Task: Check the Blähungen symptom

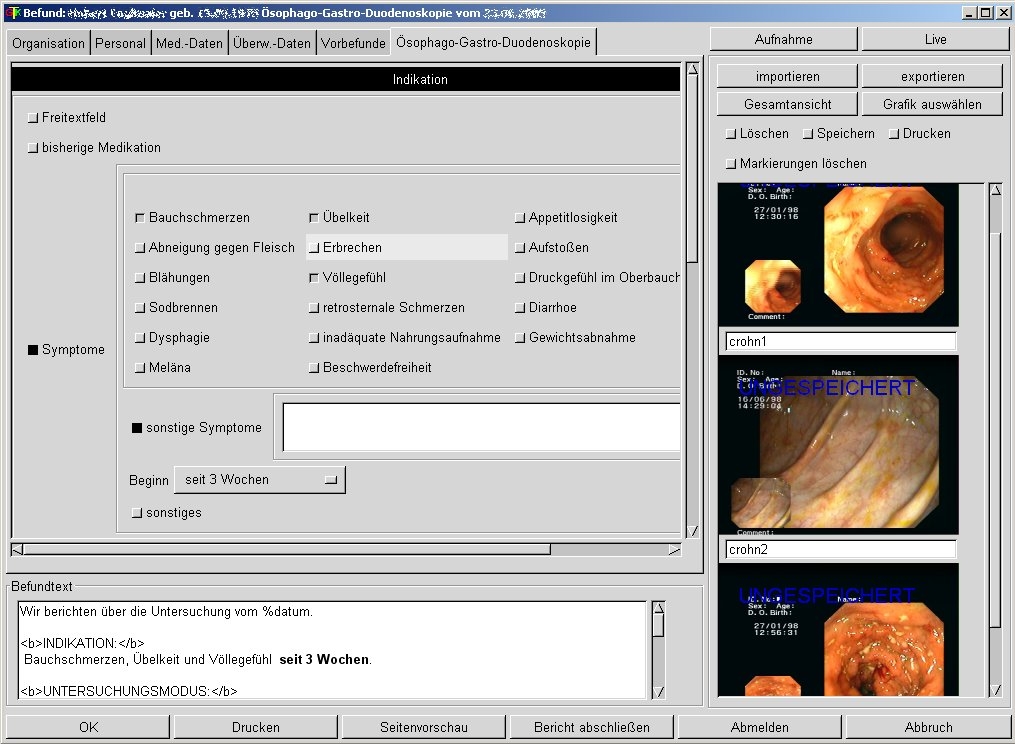Action: click(140, 278)
